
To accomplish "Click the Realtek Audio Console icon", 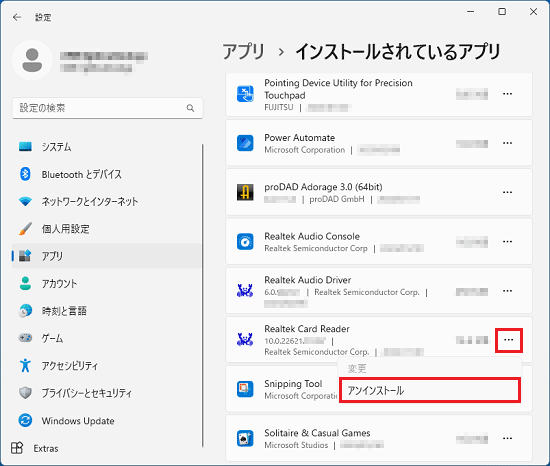I will tap(245, 242).
